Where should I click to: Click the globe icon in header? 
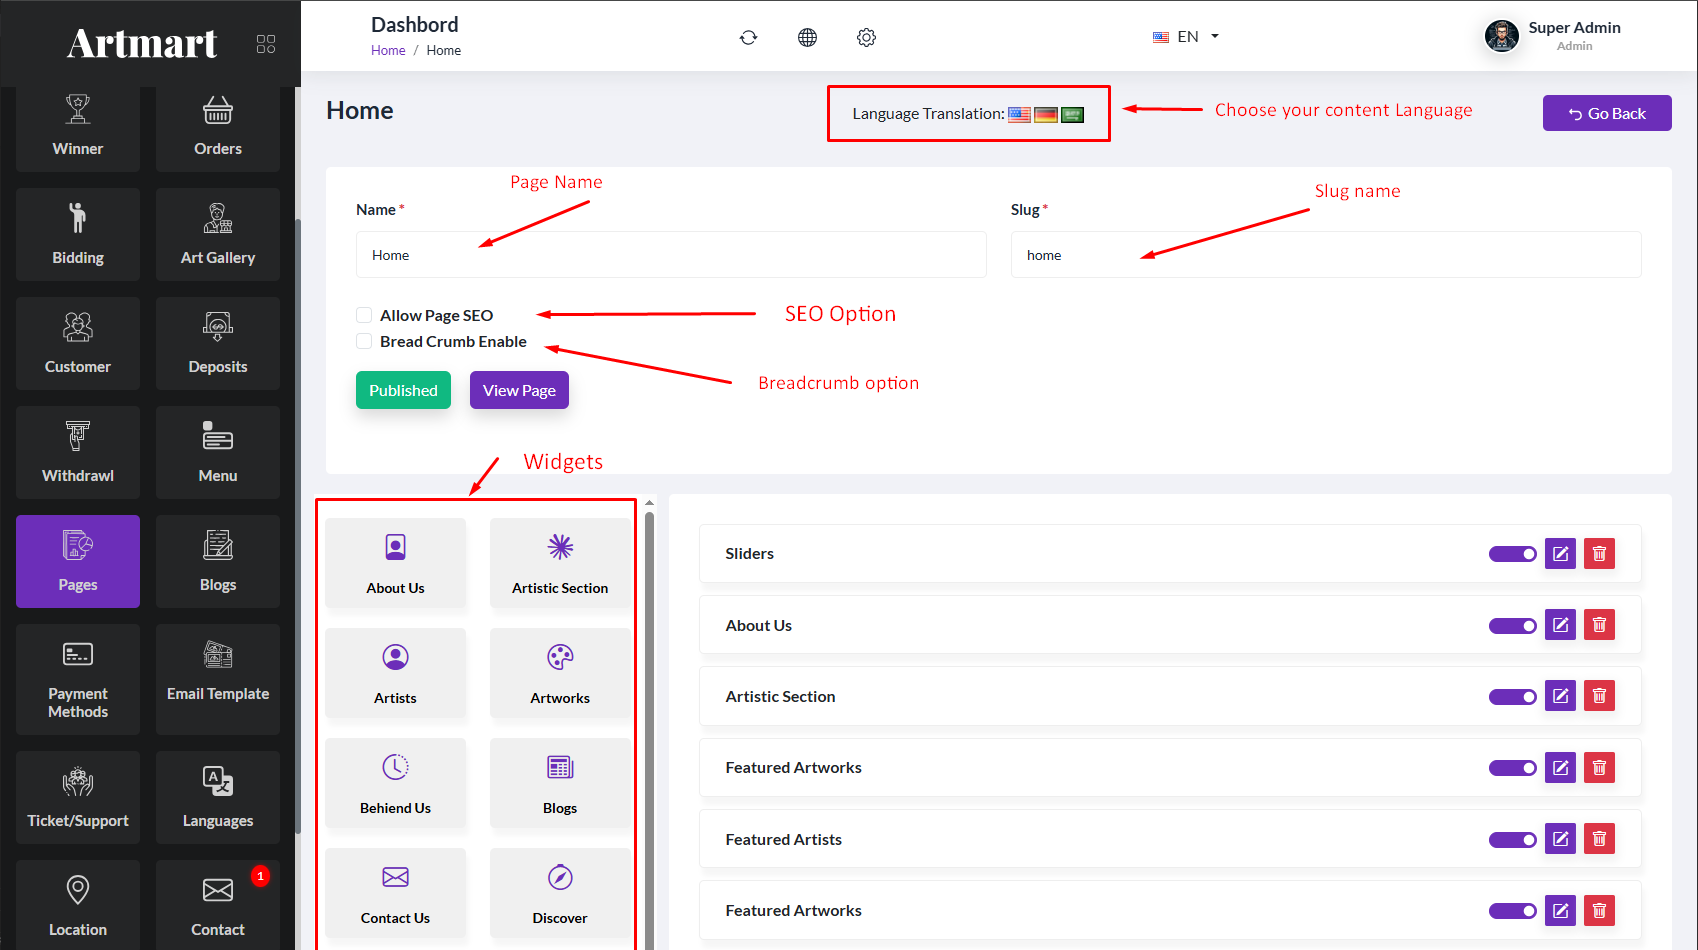point(807,37)
